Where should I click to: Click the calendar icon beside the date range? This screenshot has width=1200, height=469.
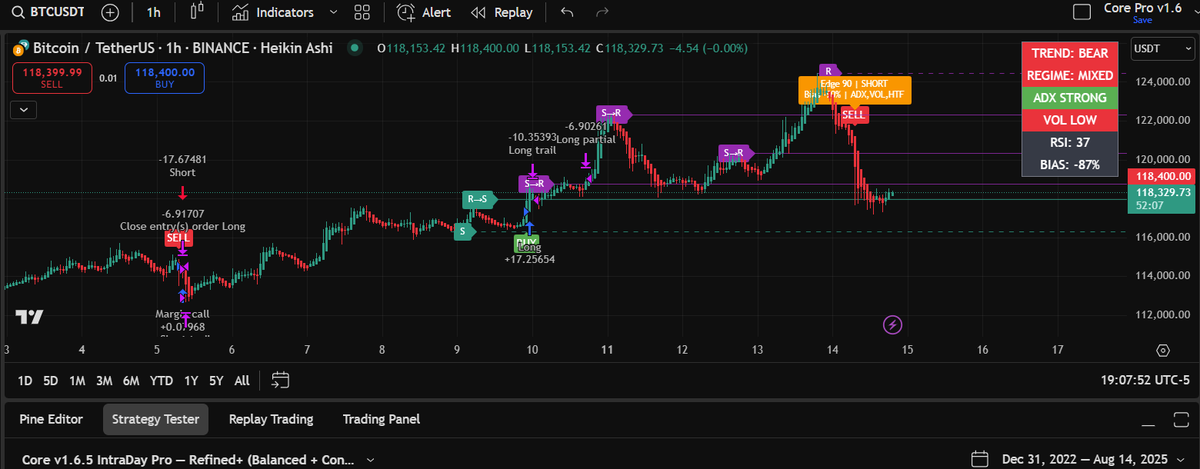[980, 458]
